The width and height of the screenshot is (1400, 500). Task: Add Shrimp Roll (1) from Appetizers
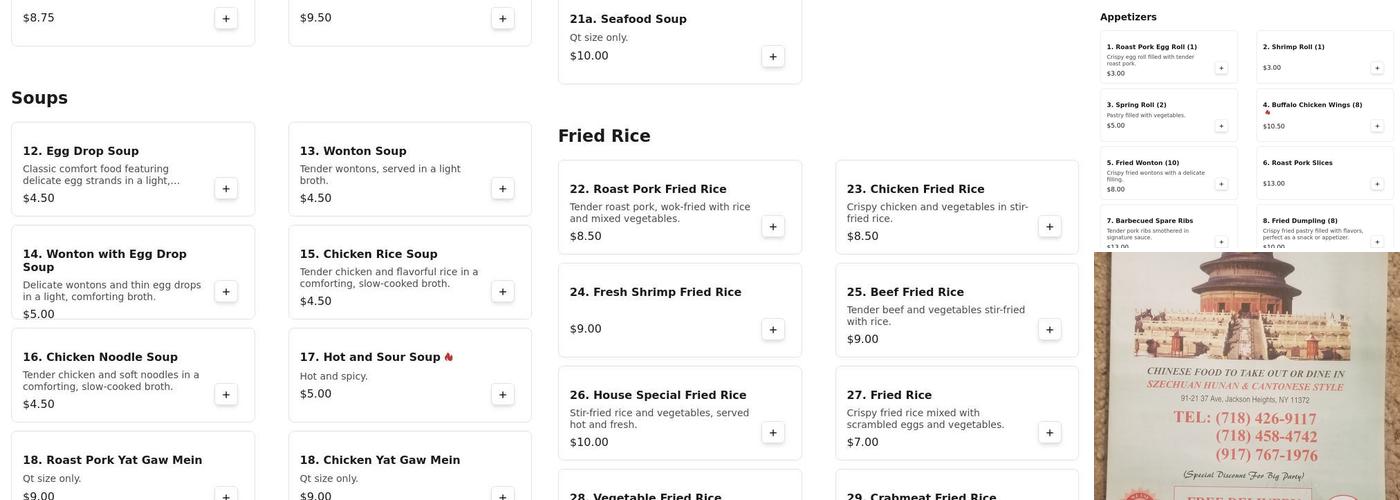pos(1377,68)
